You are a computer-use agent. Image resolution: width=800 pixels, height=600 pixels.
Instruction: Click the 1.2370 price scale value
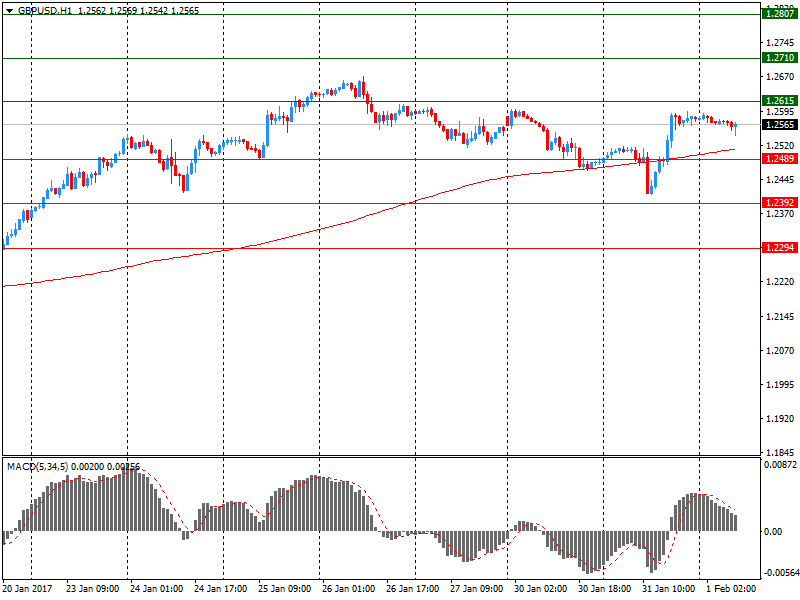[x=780, y=214]
